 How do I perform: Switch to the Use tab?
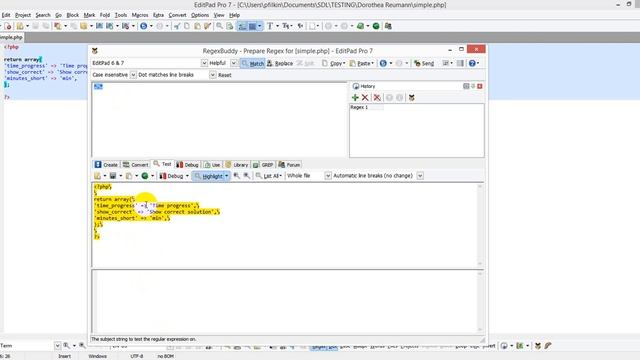click(x=212, y=165)
